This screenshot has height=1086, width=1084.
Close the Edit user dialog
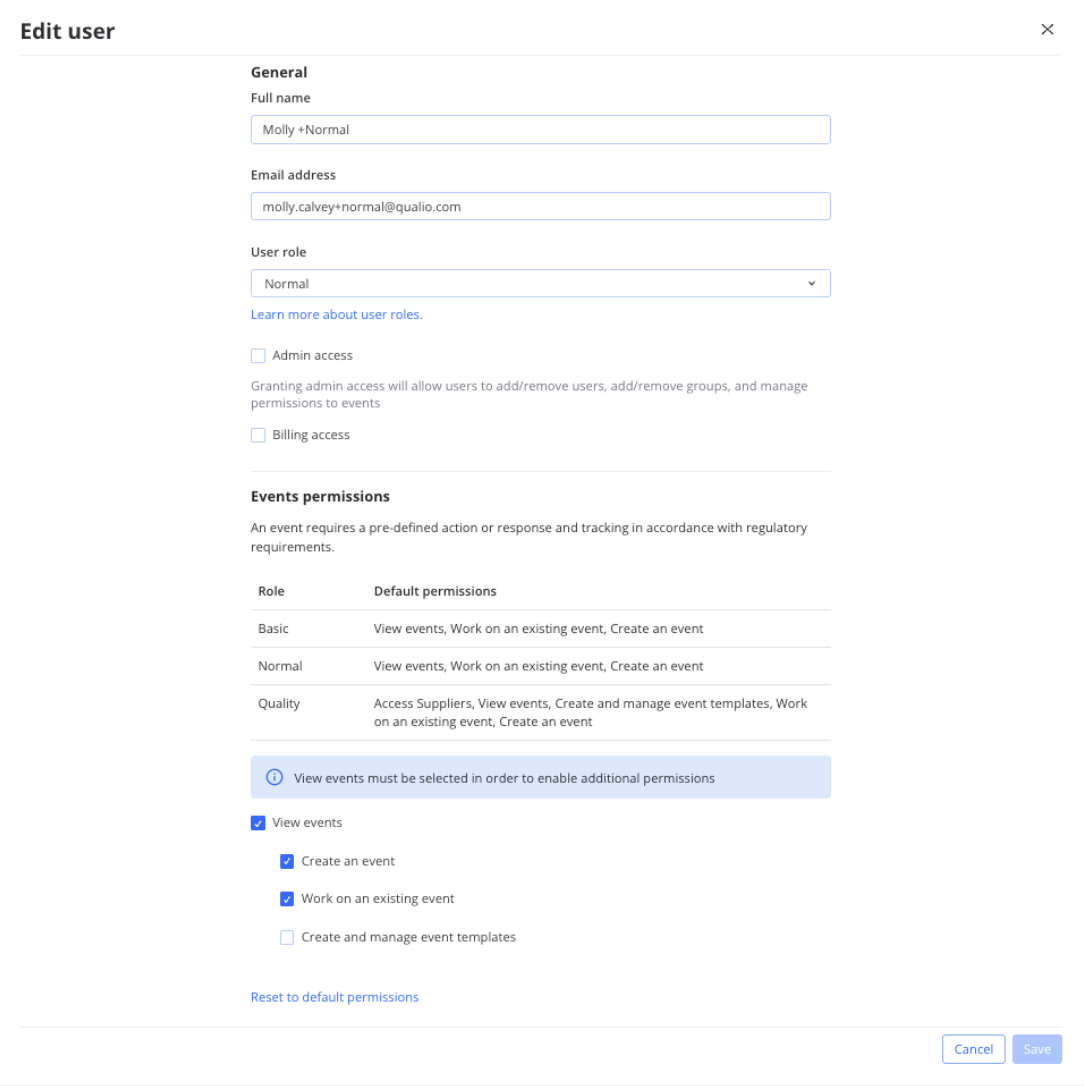1047,29
